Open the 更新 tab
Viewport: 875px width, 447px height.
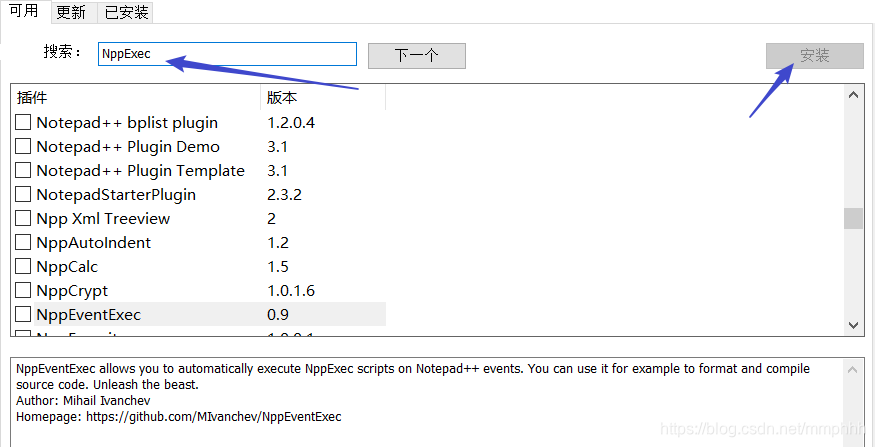73,13
